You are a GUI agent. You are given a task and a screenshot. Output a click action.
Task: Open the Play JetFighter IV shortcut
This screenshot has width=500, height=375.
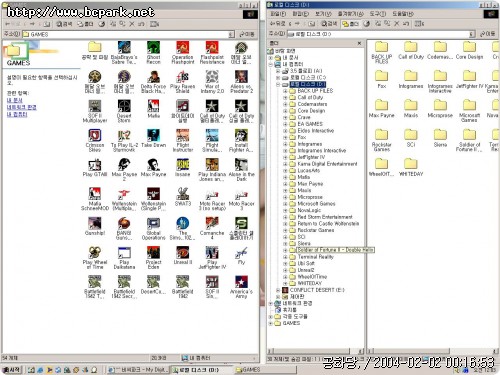[212, 258]
